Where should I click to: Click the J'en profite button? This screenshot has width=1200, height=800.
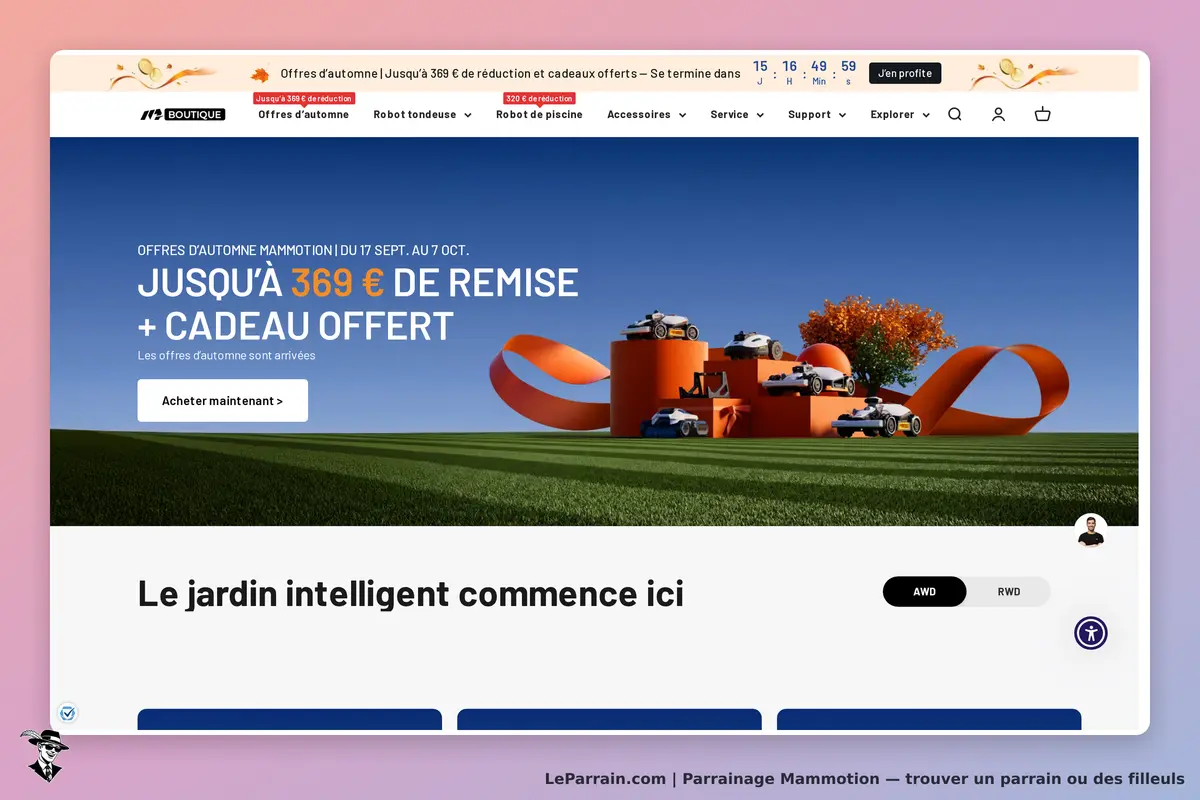905,73
